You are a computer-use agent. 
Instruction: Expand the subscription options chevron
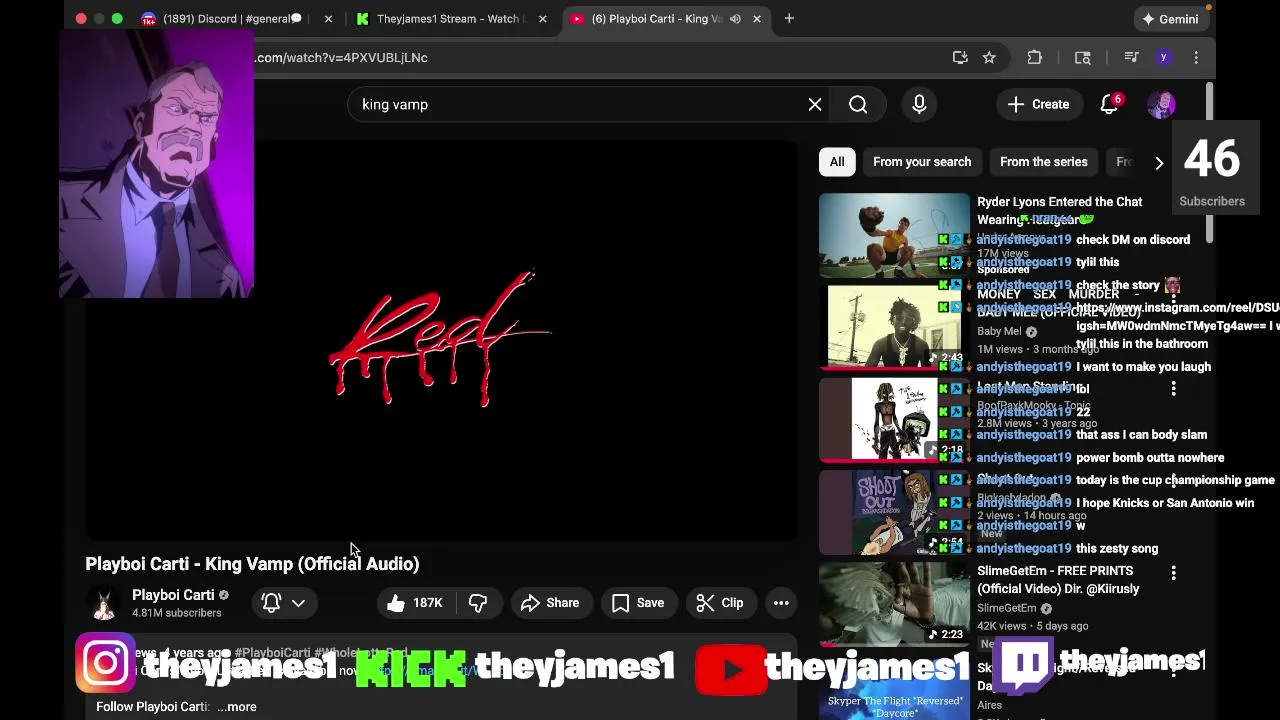pyautogui.click(x=298, y=602)
